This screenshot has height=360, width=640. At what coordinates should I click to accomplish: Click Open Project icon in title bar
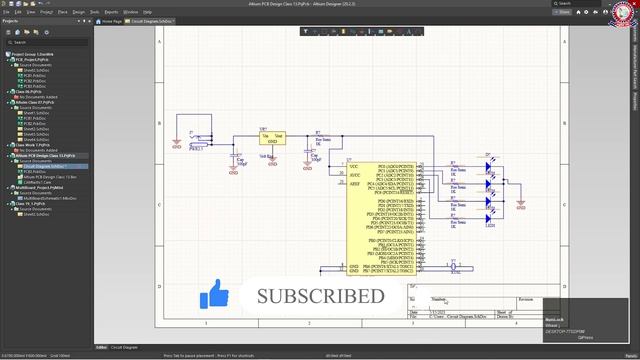point(33,4)
